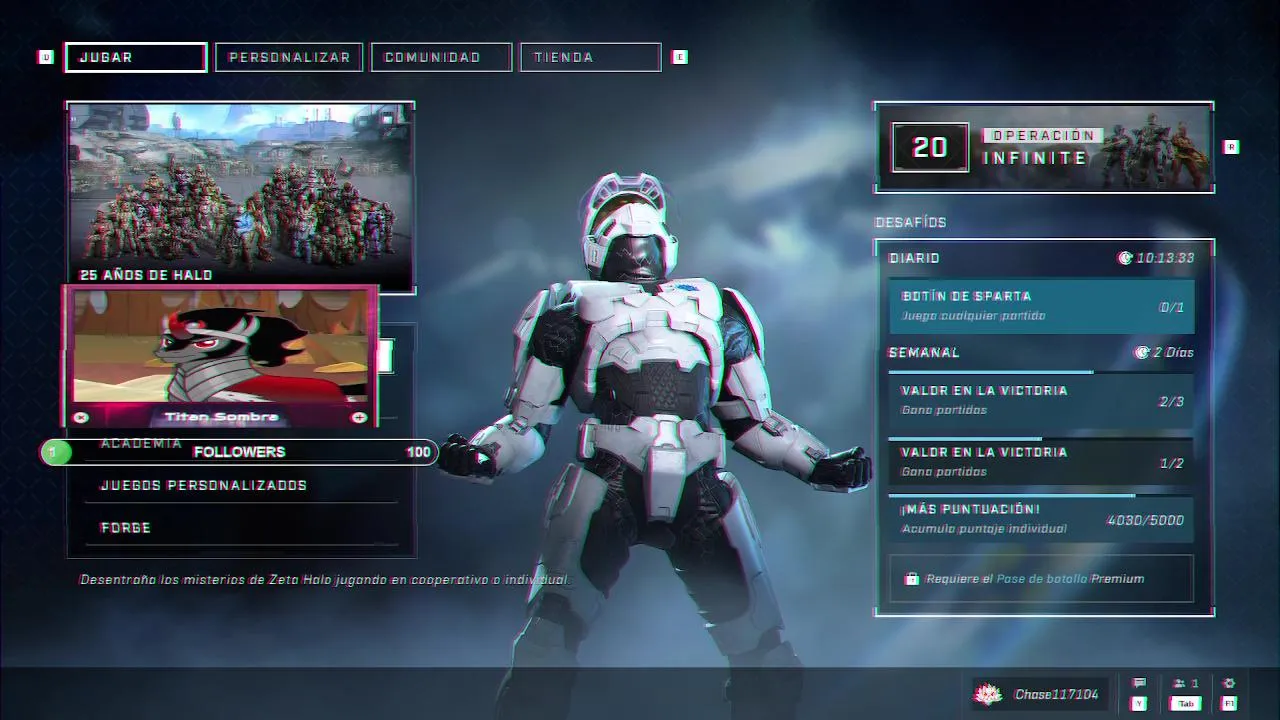
Task: Click the R key hint beside Operación Infinite
Action: 1231,147
